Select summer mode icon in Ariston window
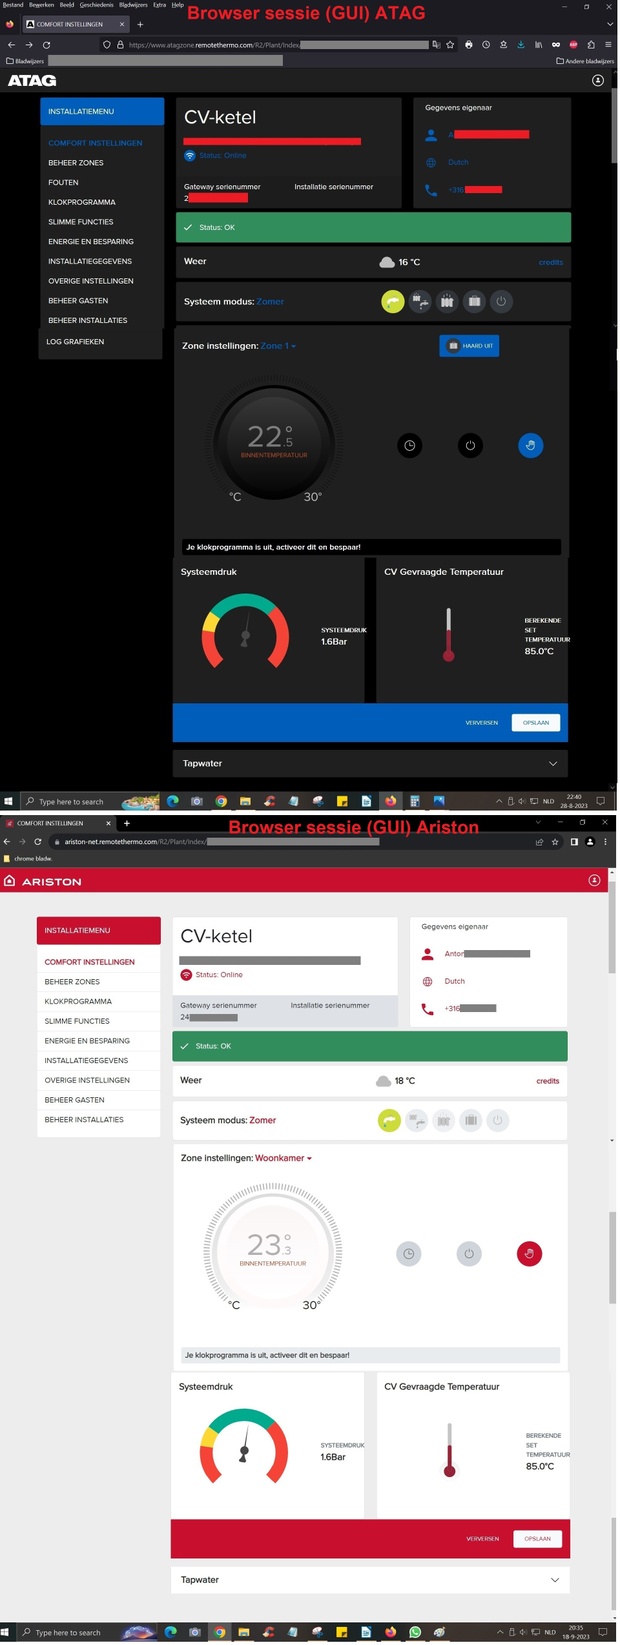Viewport: 620px width, 1645px height. (x=389, y=1121)
